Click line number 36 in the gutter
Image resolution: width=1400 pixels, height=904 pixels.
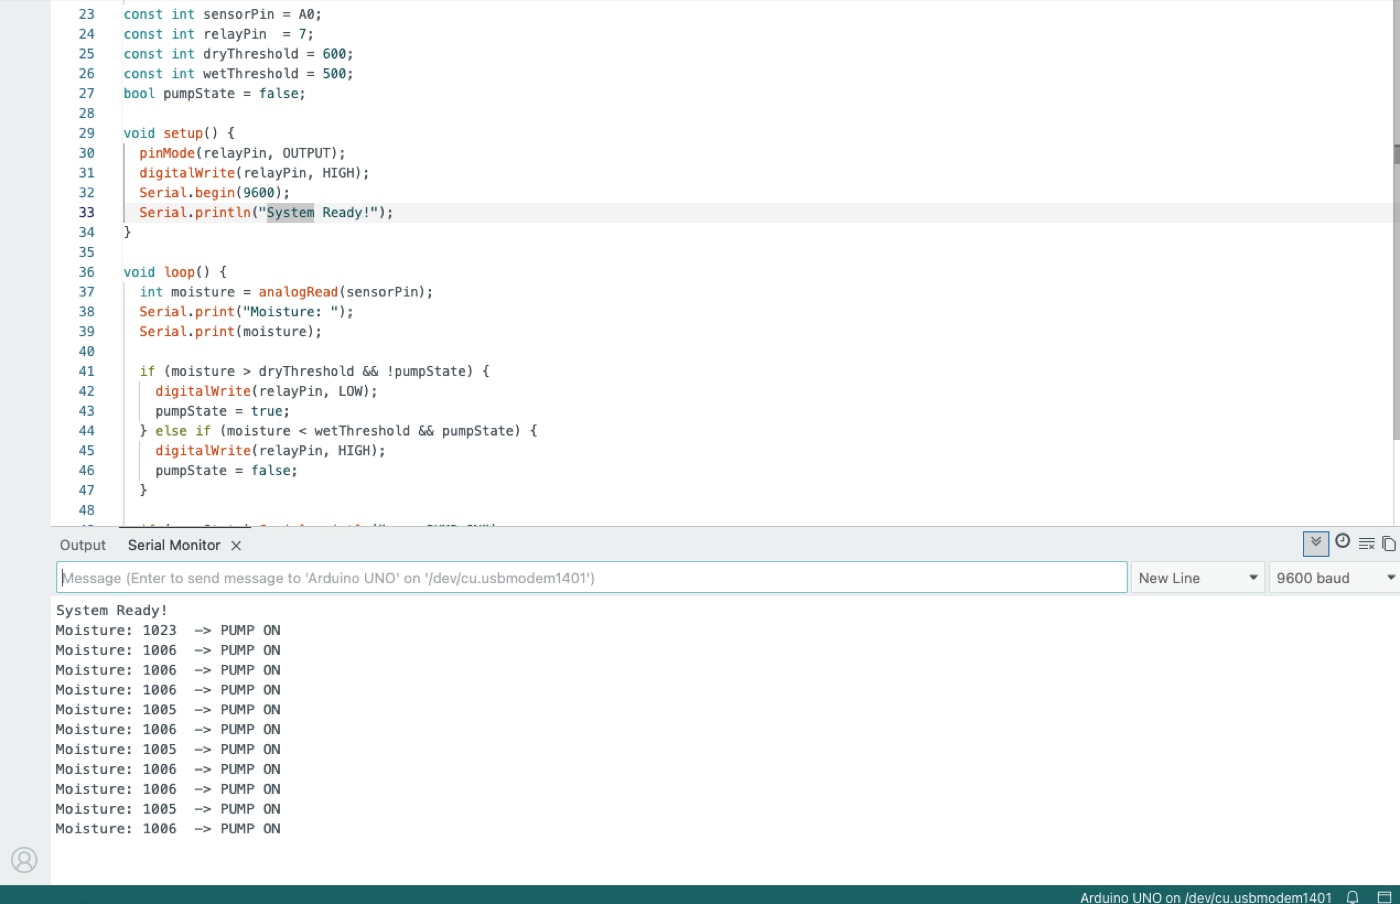(87, 272)
